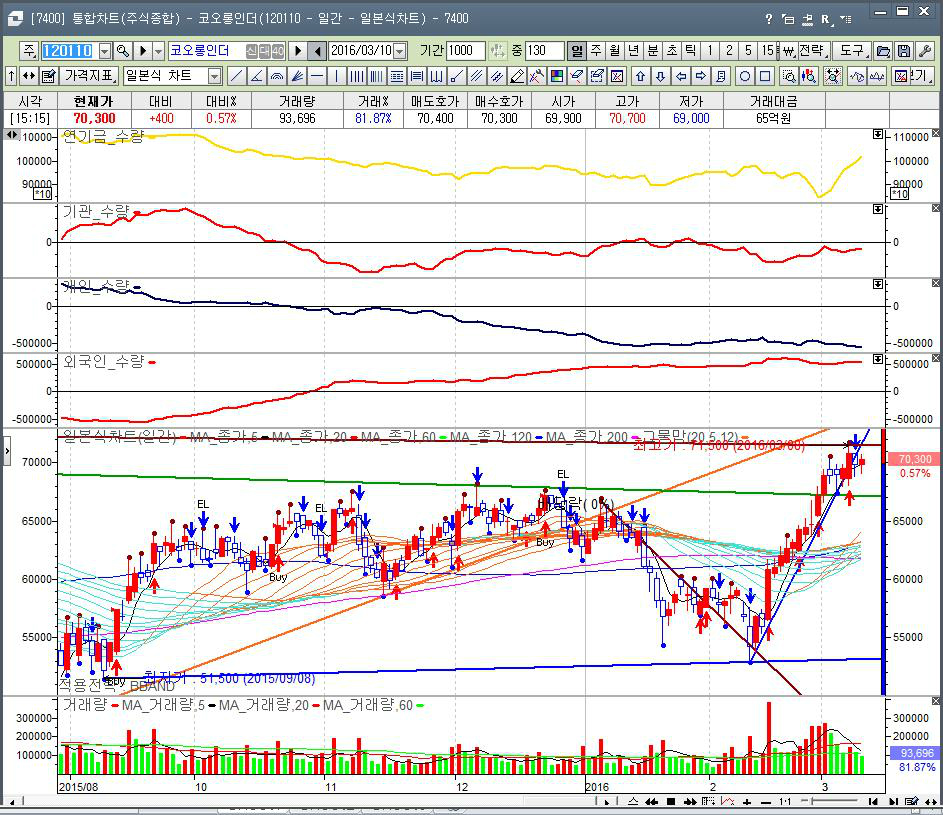
Task: Select the color palette tool icon
Action: tap(556, 76)
